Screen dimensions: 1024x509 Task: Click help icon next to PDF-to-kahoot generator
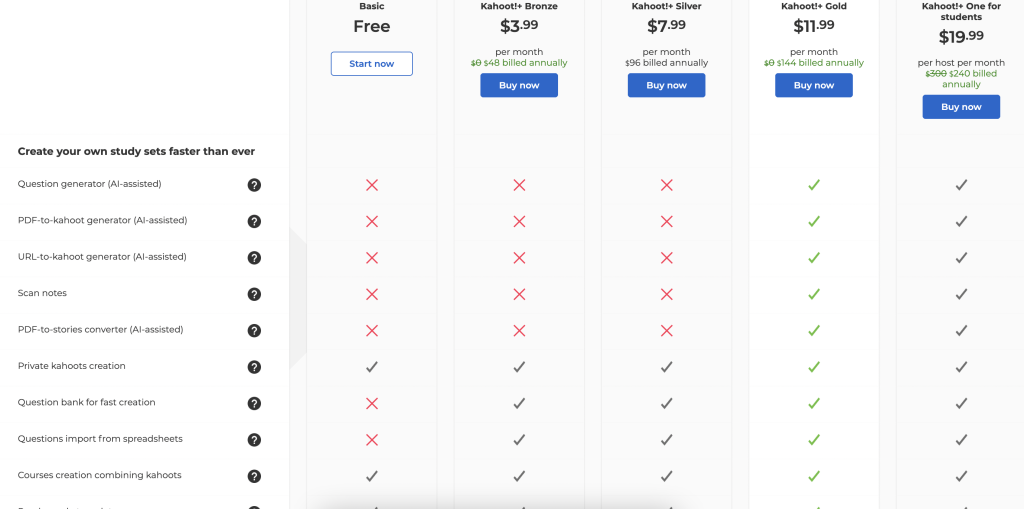[254, 222]
